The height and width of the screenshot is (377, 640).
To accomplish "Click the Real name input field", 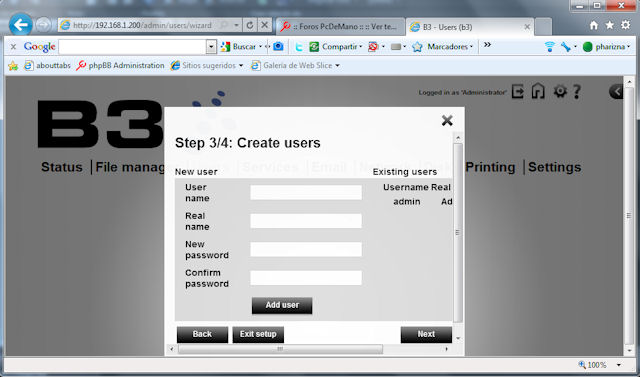I will tap(306, 221).
